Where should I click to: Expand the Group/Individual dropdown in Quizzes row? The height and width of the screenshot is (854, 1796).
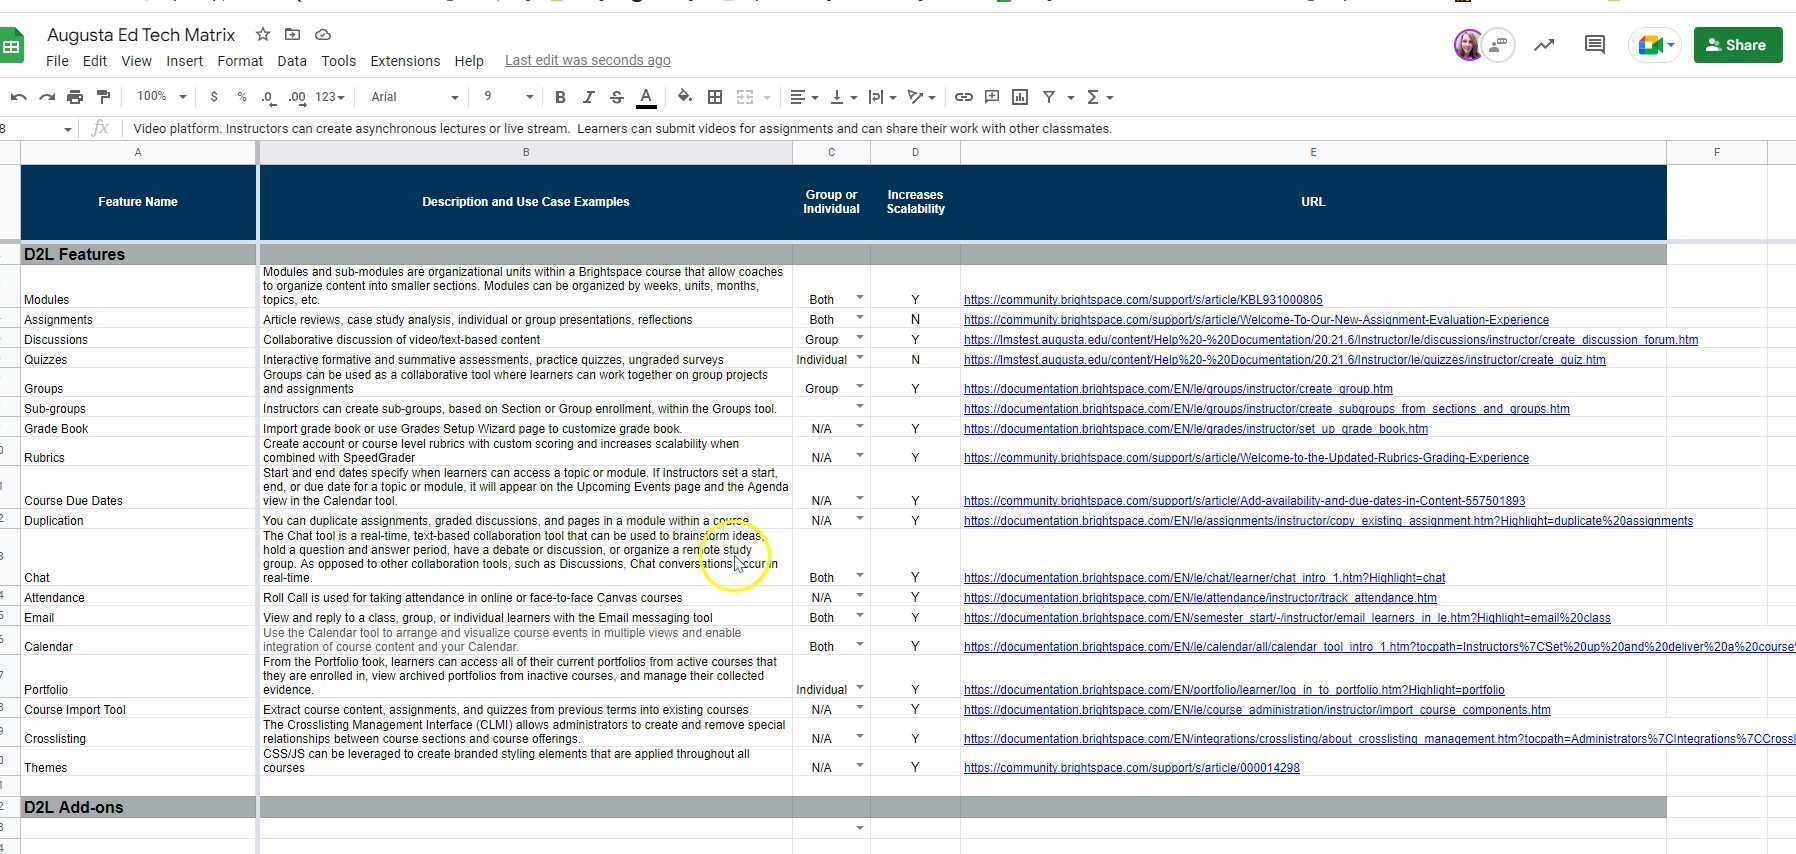tap(859, 358)
